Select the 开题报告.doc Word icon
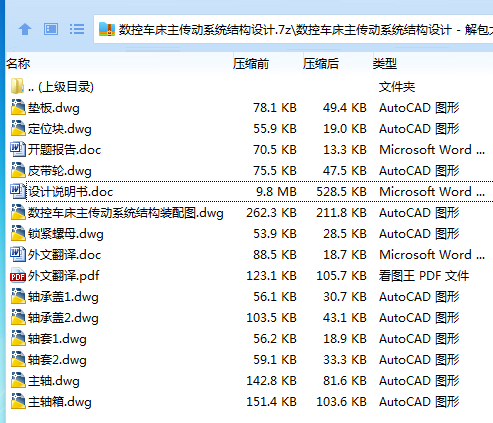 tap(18, 149)
